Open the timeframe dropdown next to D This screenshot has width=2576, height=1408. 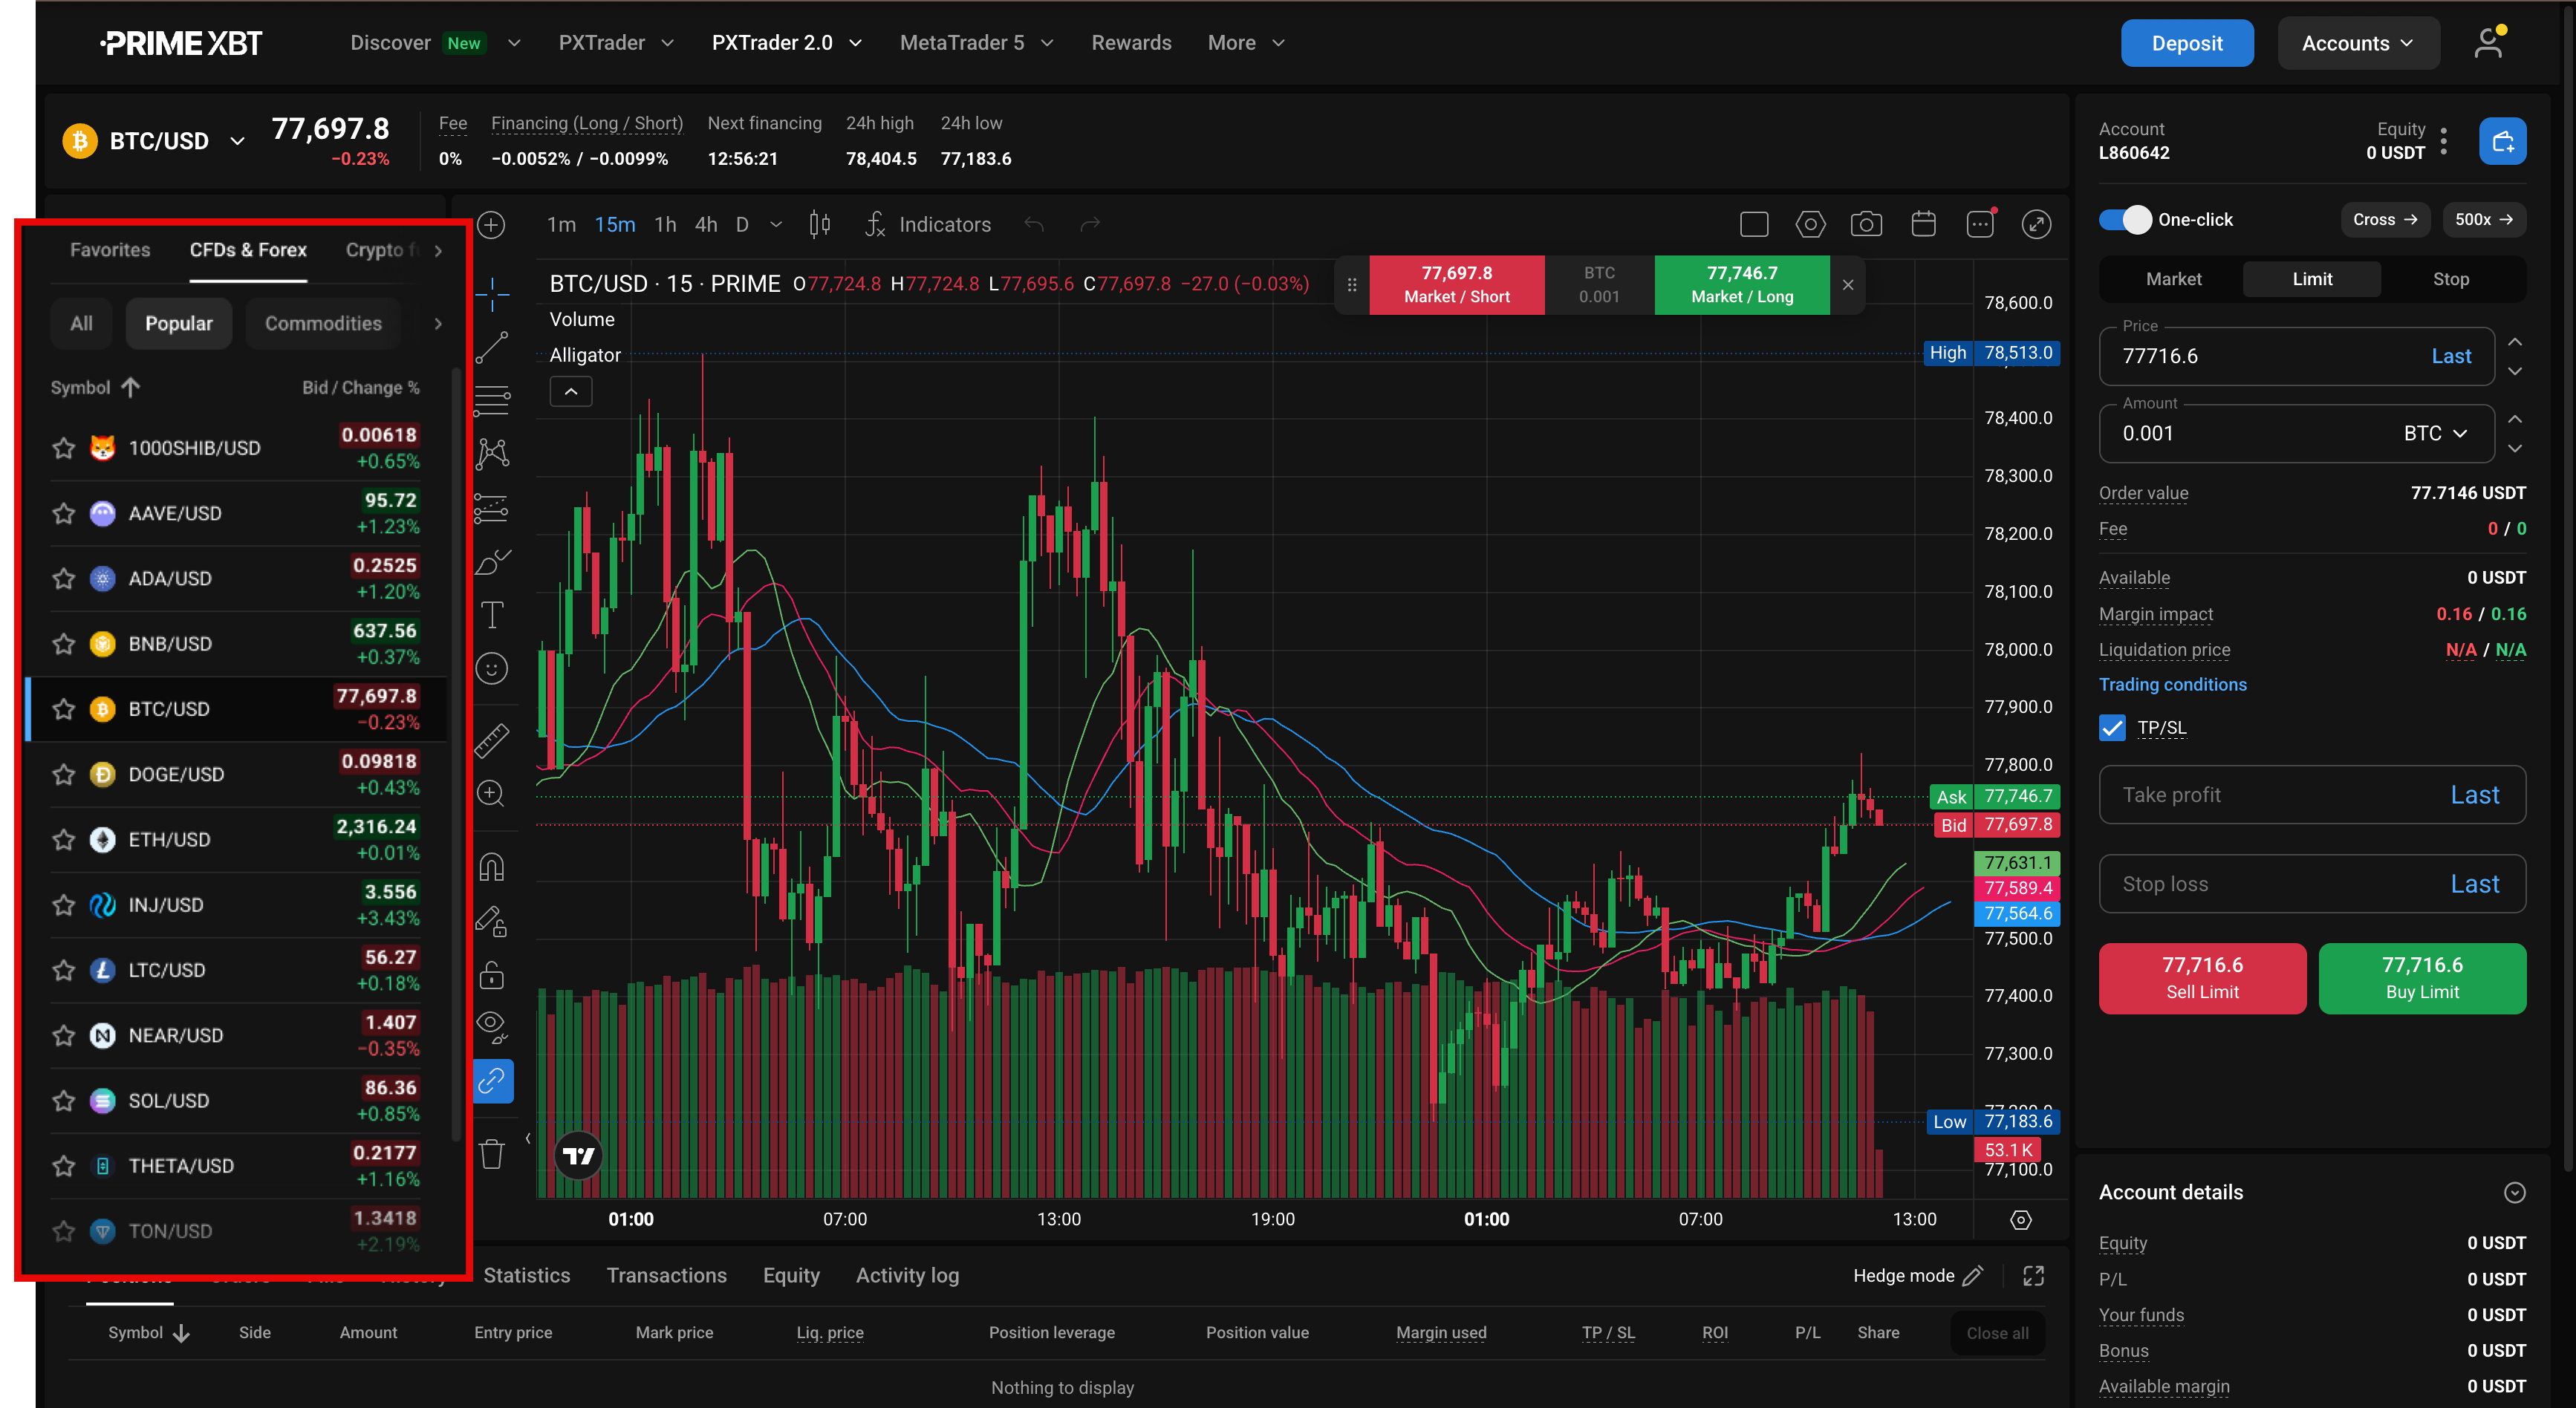pyautogui.click(x=775, y=224)
